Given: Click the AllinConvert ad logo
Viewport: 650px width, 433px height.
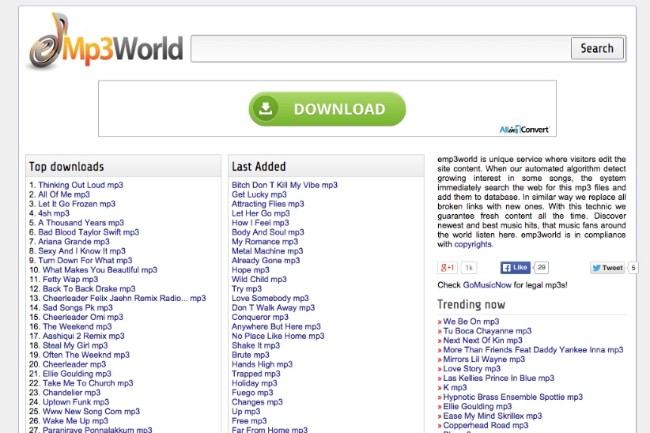Looking at the screenshot, I should [x=524, y=130].
